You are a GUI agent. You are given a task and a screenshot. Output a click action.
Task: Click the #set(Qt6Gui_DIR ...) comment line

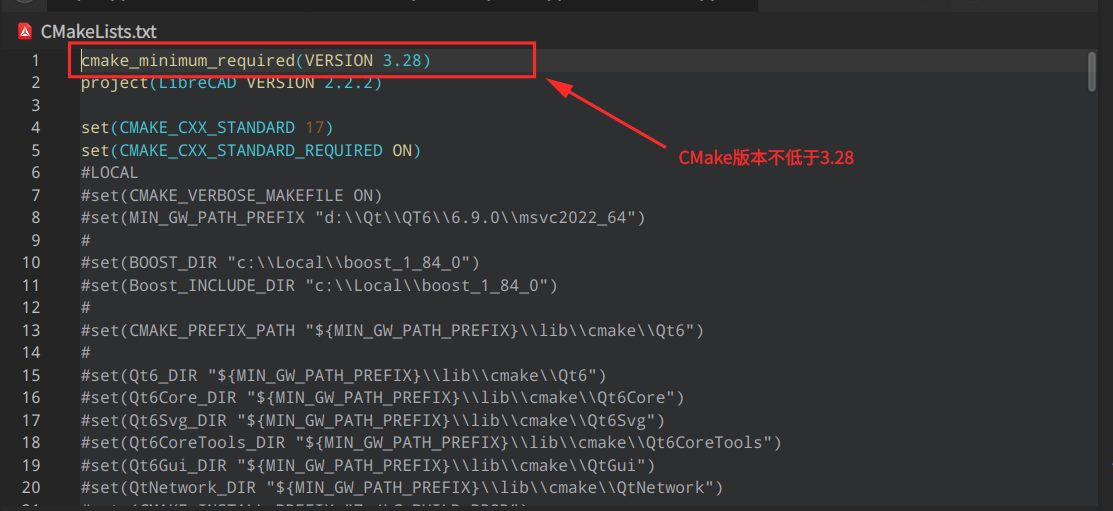tap(368, 465)
